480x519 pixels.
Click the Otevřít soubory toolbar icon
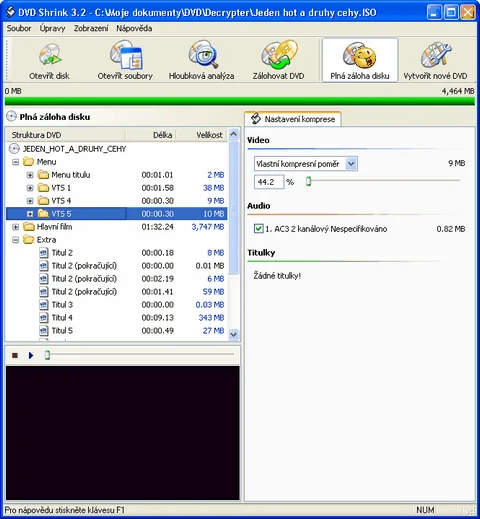[x=125, y=61]
